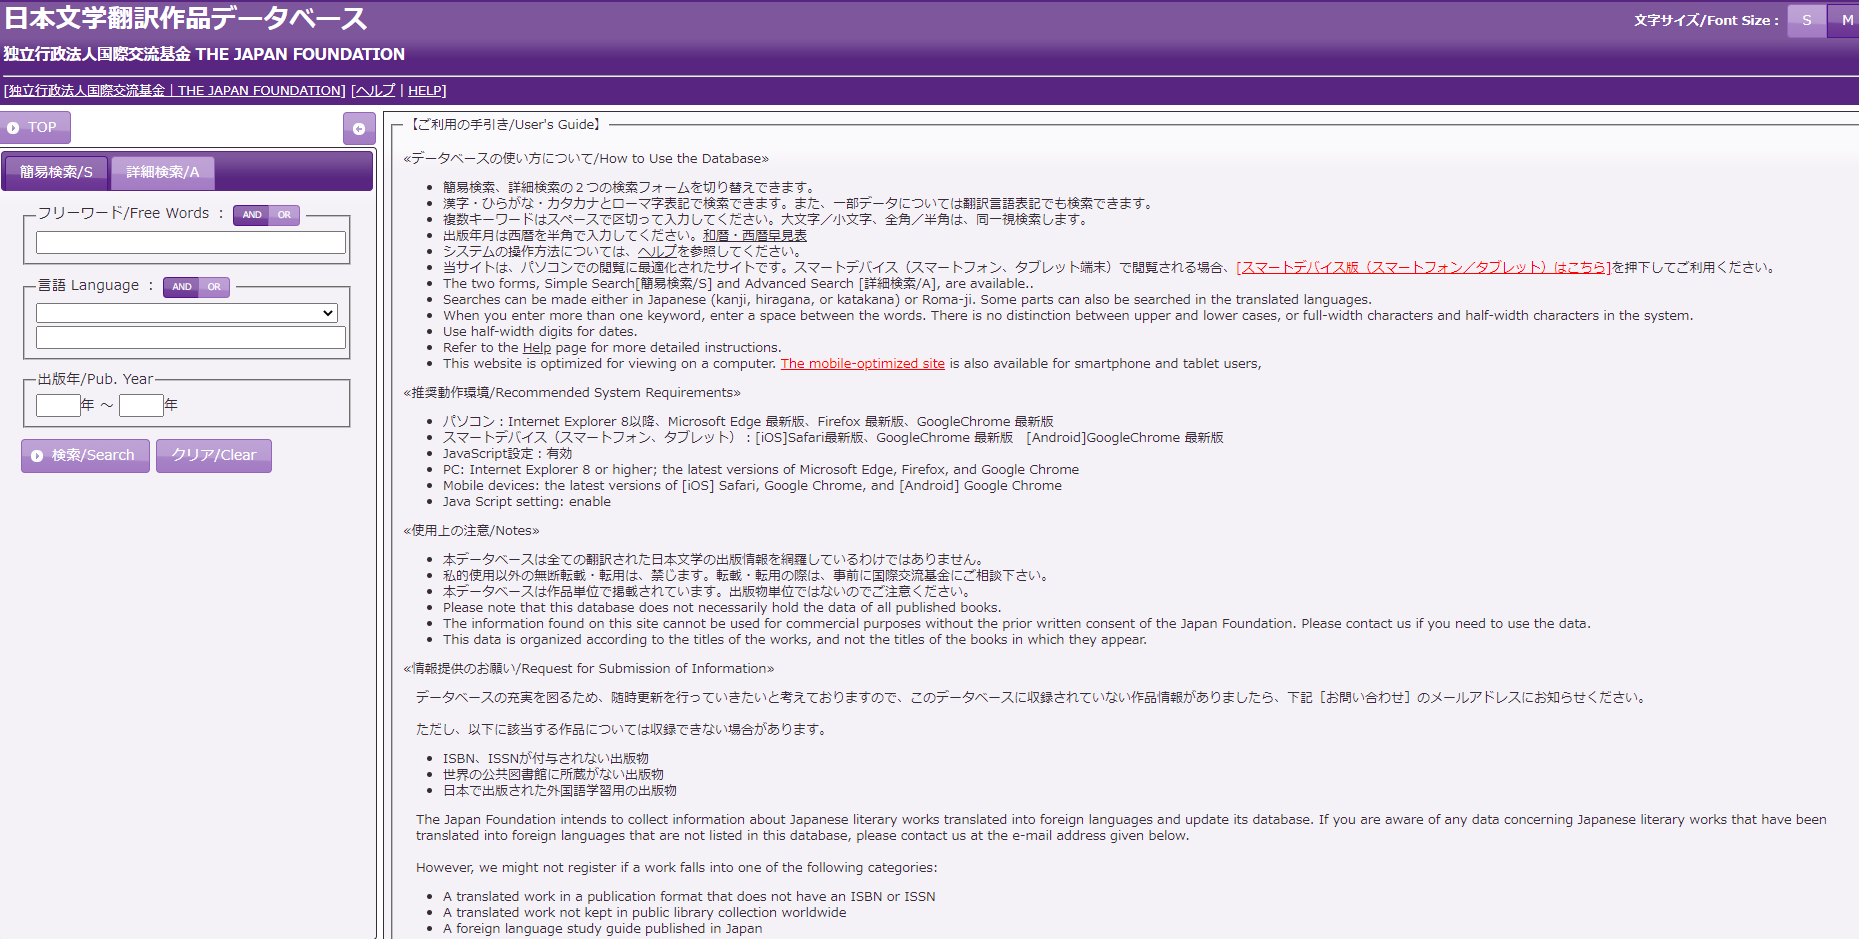Select font size M
Screen dimensions: 1859x939
pyautogui.click(x=1846, y=20)
